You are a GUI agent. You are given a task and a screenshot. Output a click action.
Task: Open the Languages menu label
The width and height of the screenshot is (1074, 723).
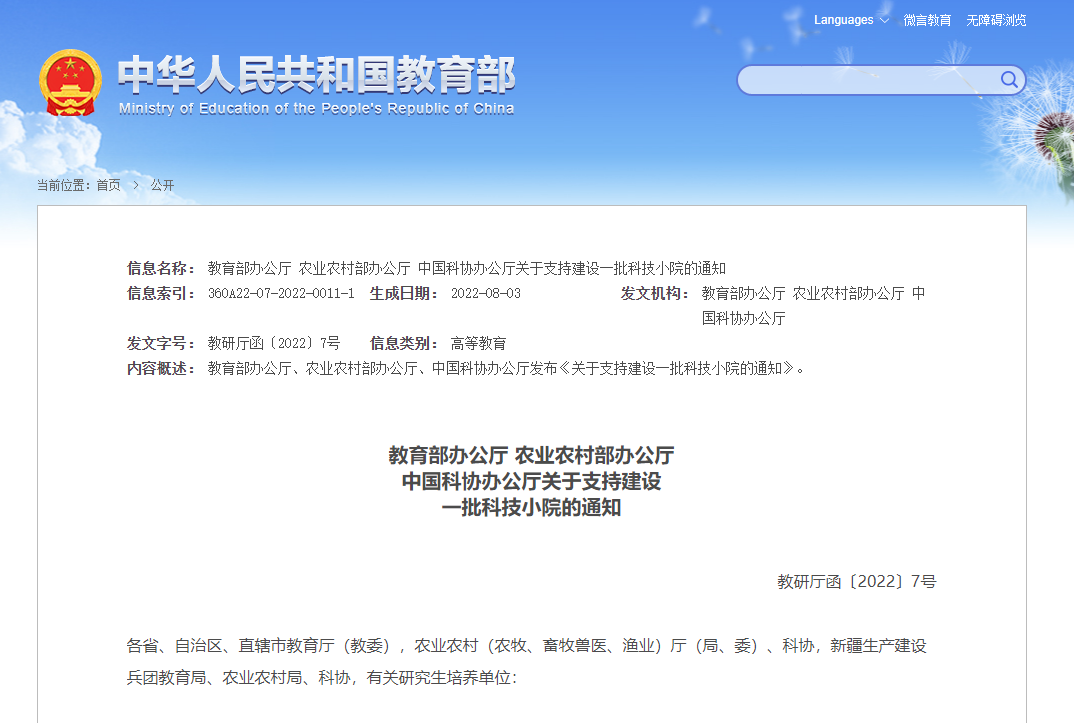[x=843, y=20]
